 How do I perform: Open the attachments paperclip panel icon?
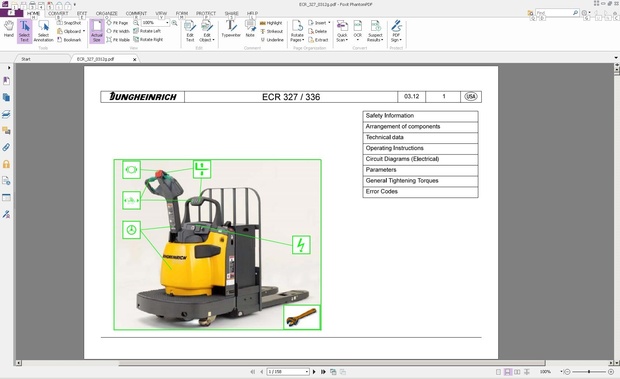[6, 147]
